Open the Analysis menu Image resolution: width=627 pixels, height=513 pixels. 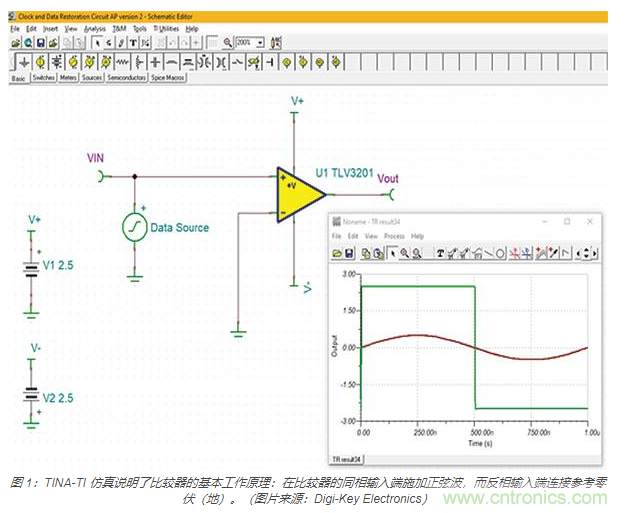(x=95, y=29)
